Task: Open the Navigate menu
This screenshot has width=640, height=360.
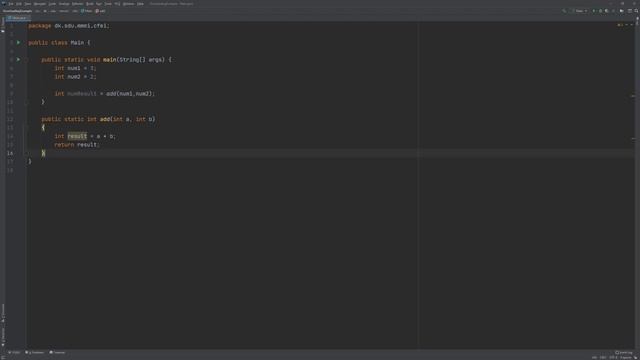Action: click(40, 4)
